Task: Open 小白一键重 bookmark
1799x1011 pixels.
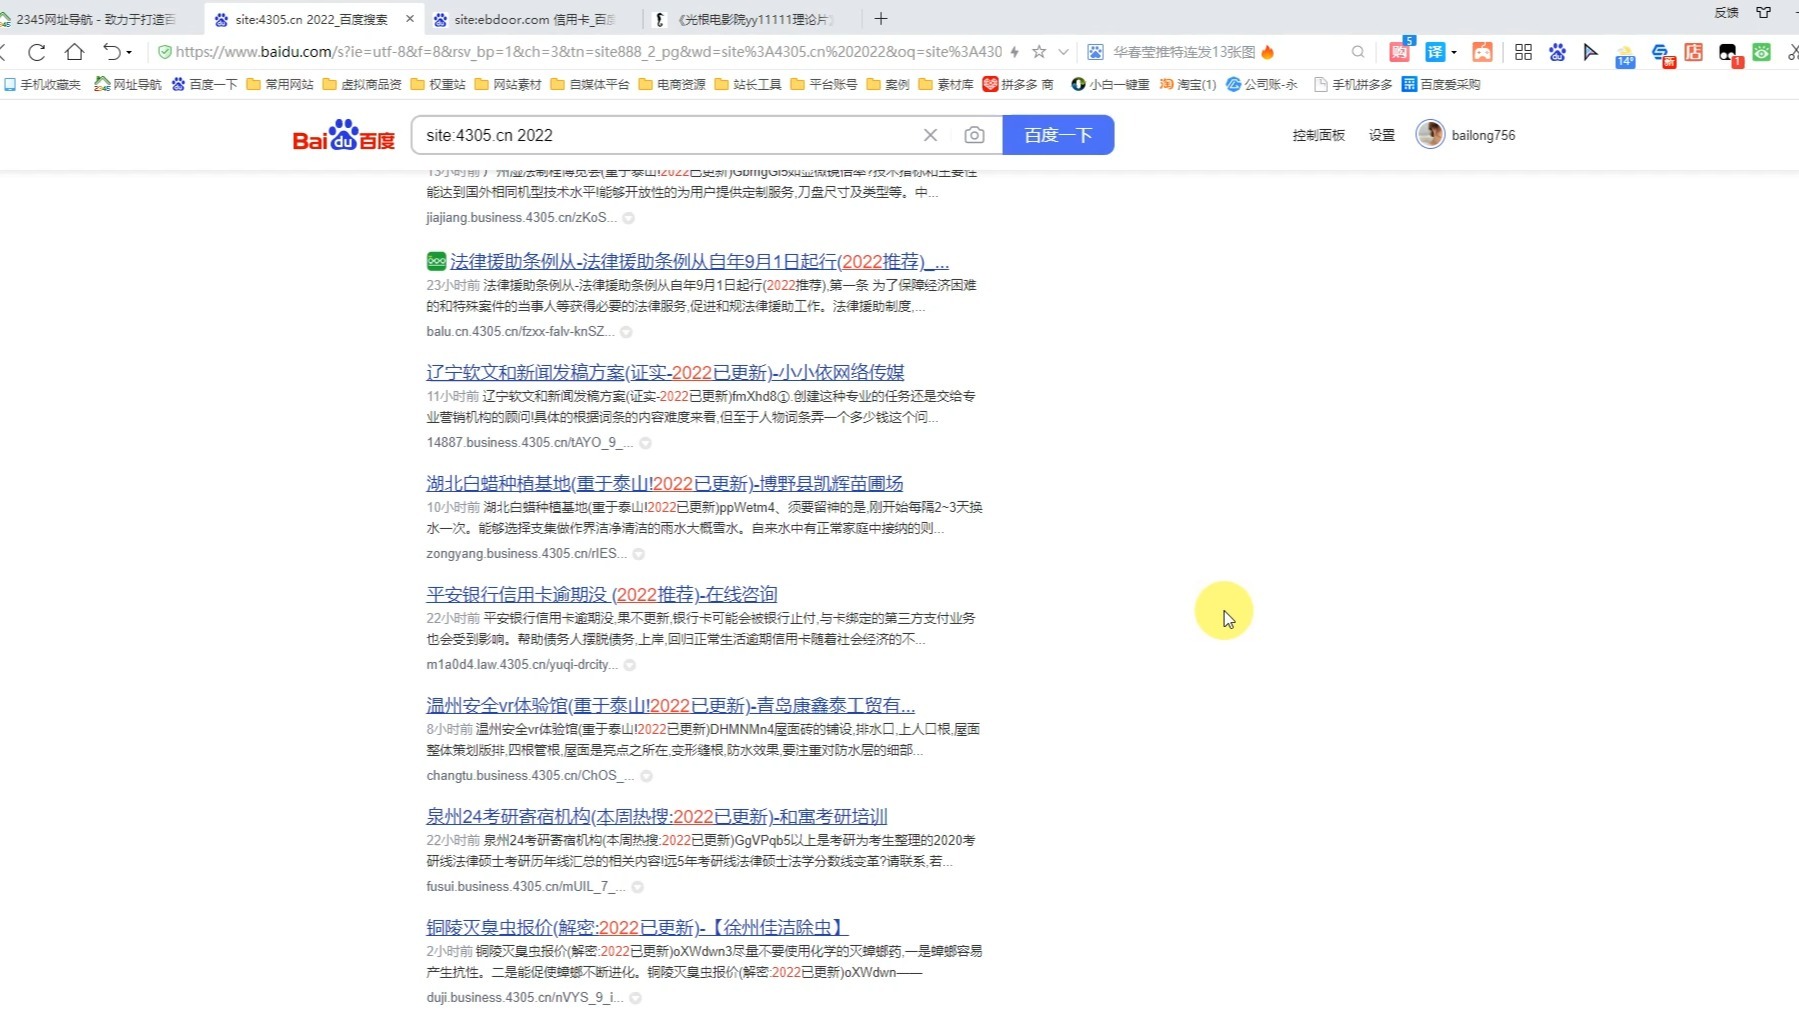Action: (1110, 85)
